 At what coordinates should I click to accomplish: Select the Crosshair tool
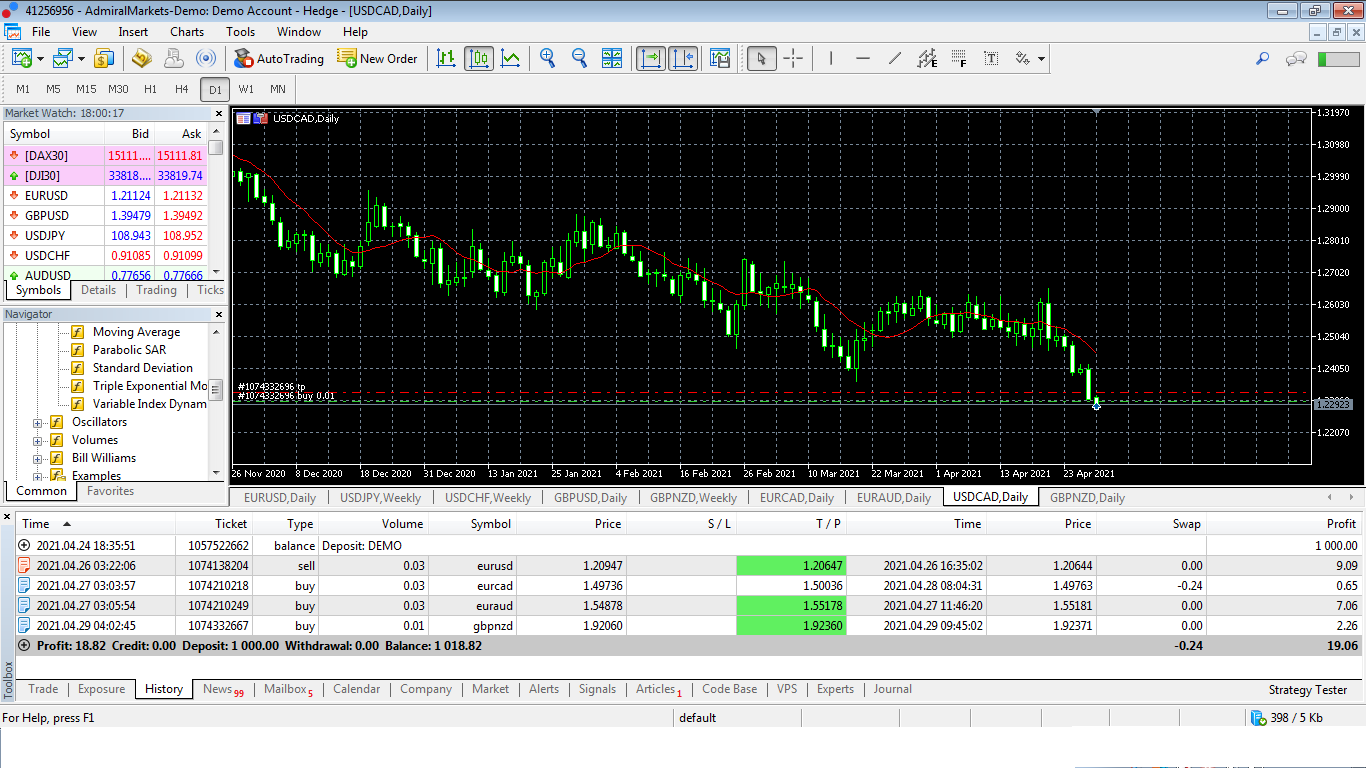coord(793,58)
